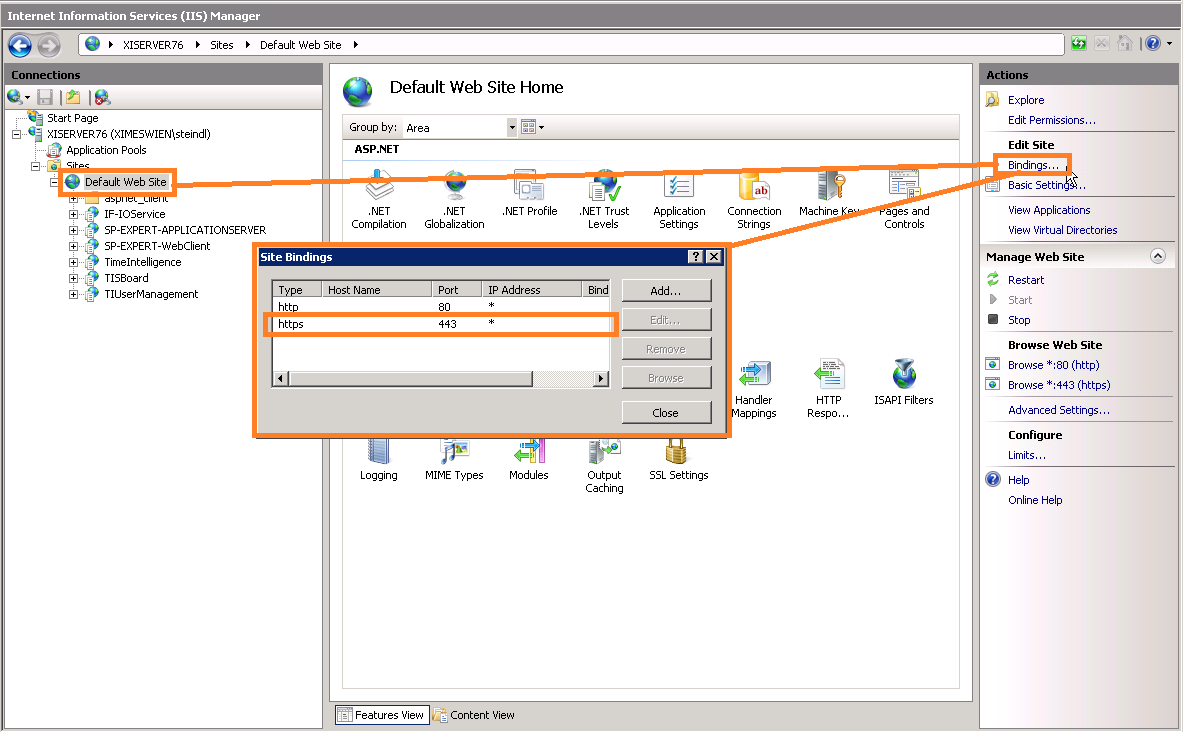The height and width of the screenshot is (732, 1183).
Task: Click the Add... button in Site Bindings
Action: click(x=666, y=291)
